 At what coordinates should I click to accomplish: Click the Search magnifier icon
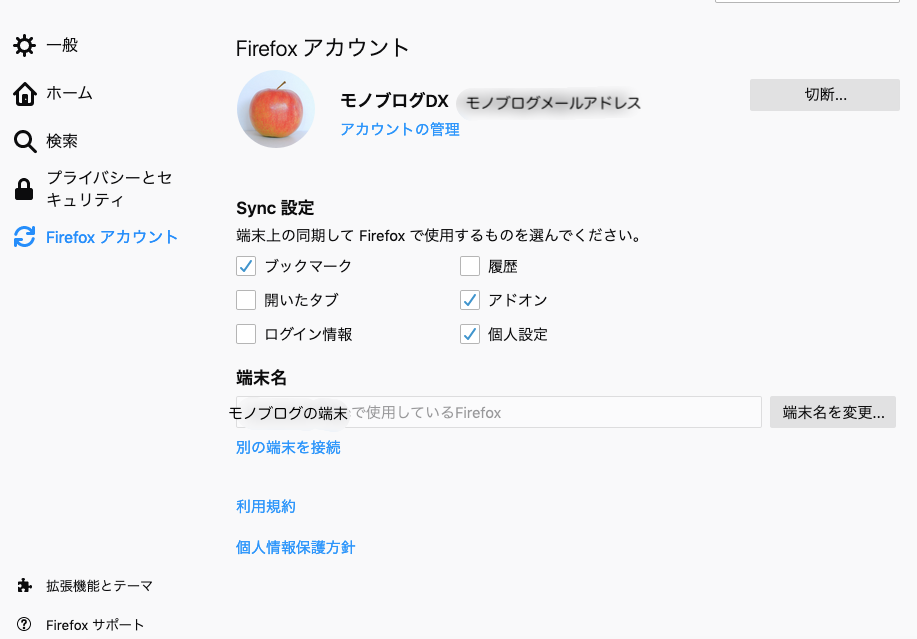[x=24, y=142]
